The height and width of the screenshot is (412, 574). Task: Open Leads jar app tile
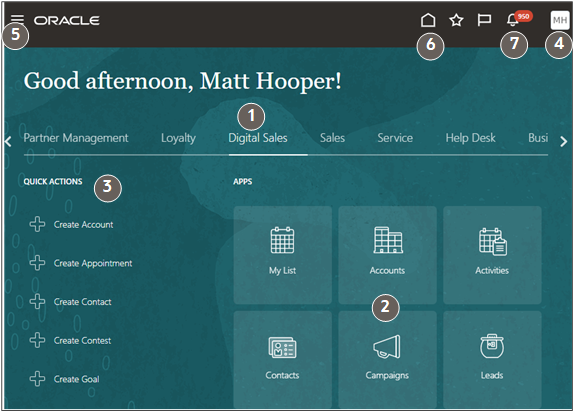click(492, 360)
